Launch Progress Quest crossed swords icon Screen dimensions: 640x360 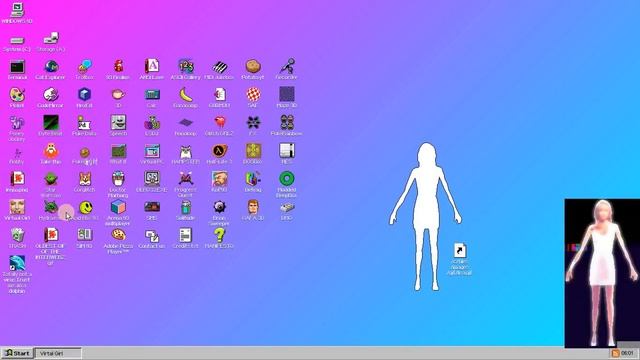point(186,179)
